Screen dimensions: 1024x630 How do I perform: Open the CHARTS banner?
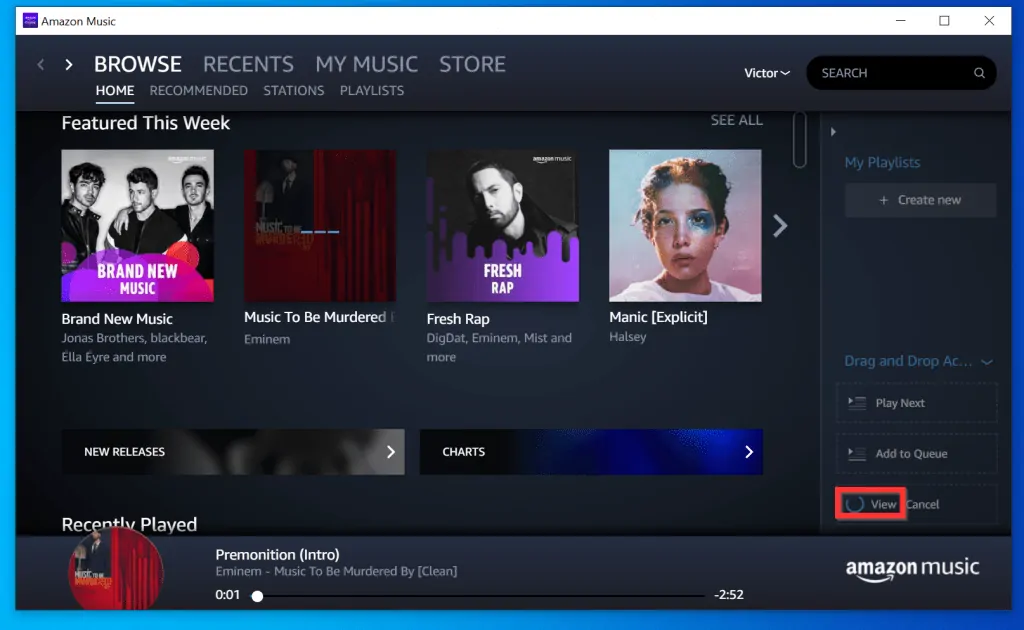[591, 452]
